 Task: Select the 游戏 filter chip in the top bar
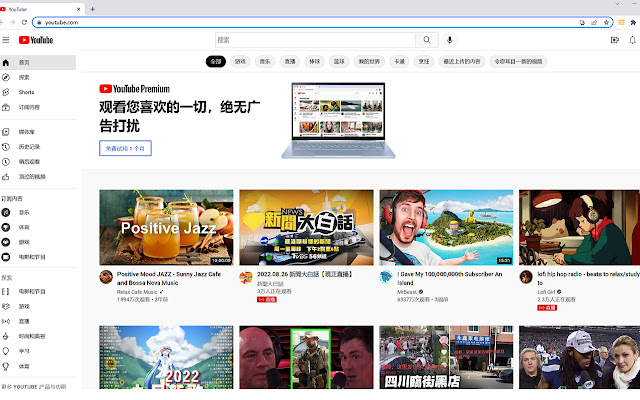(240, 62)
